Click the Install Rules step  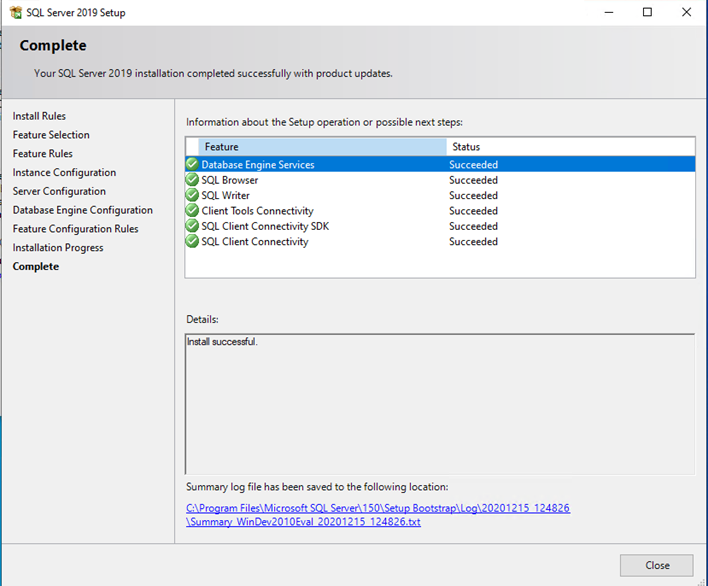(x=39, y=116)
